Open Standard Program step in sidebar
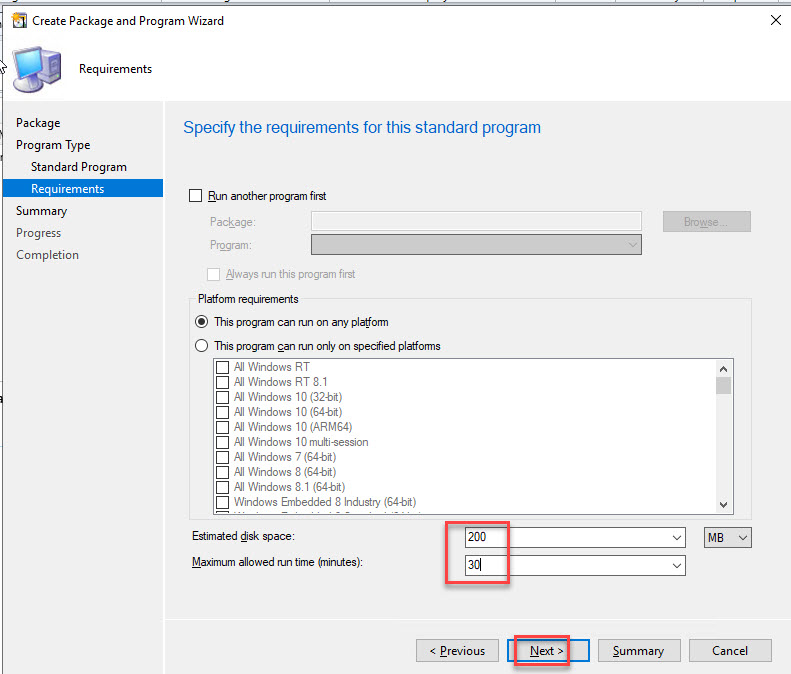 tap(78, 167)
